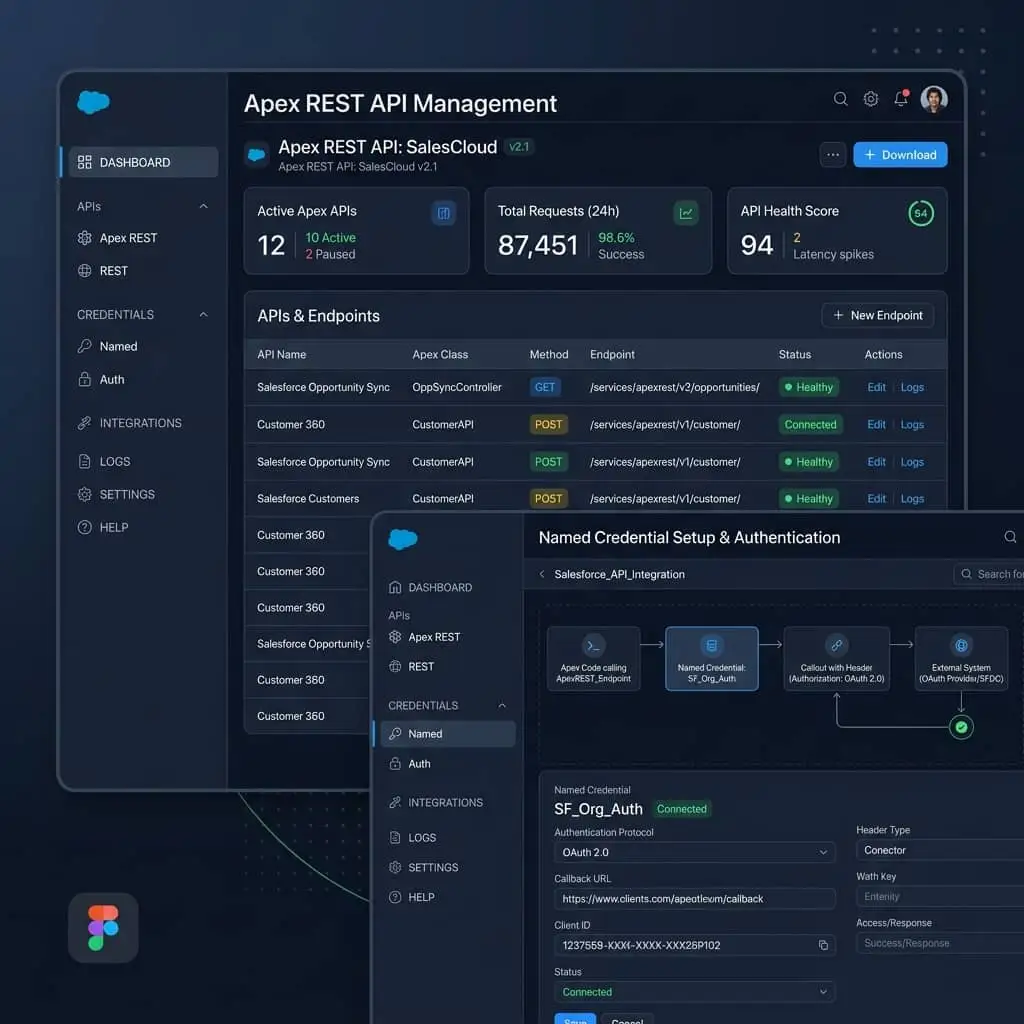This screenshot has width=1024, height=1024.
Task: Click the SalesCloud API cloud icon beside title
Action: point(257,155)
